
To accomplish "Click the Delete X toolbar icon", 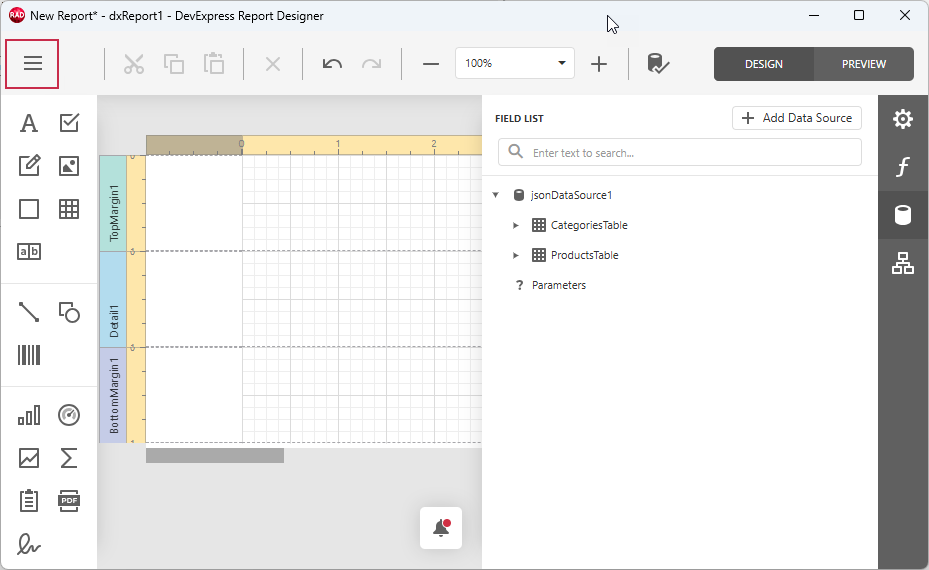I will click(x=273, y=63).
